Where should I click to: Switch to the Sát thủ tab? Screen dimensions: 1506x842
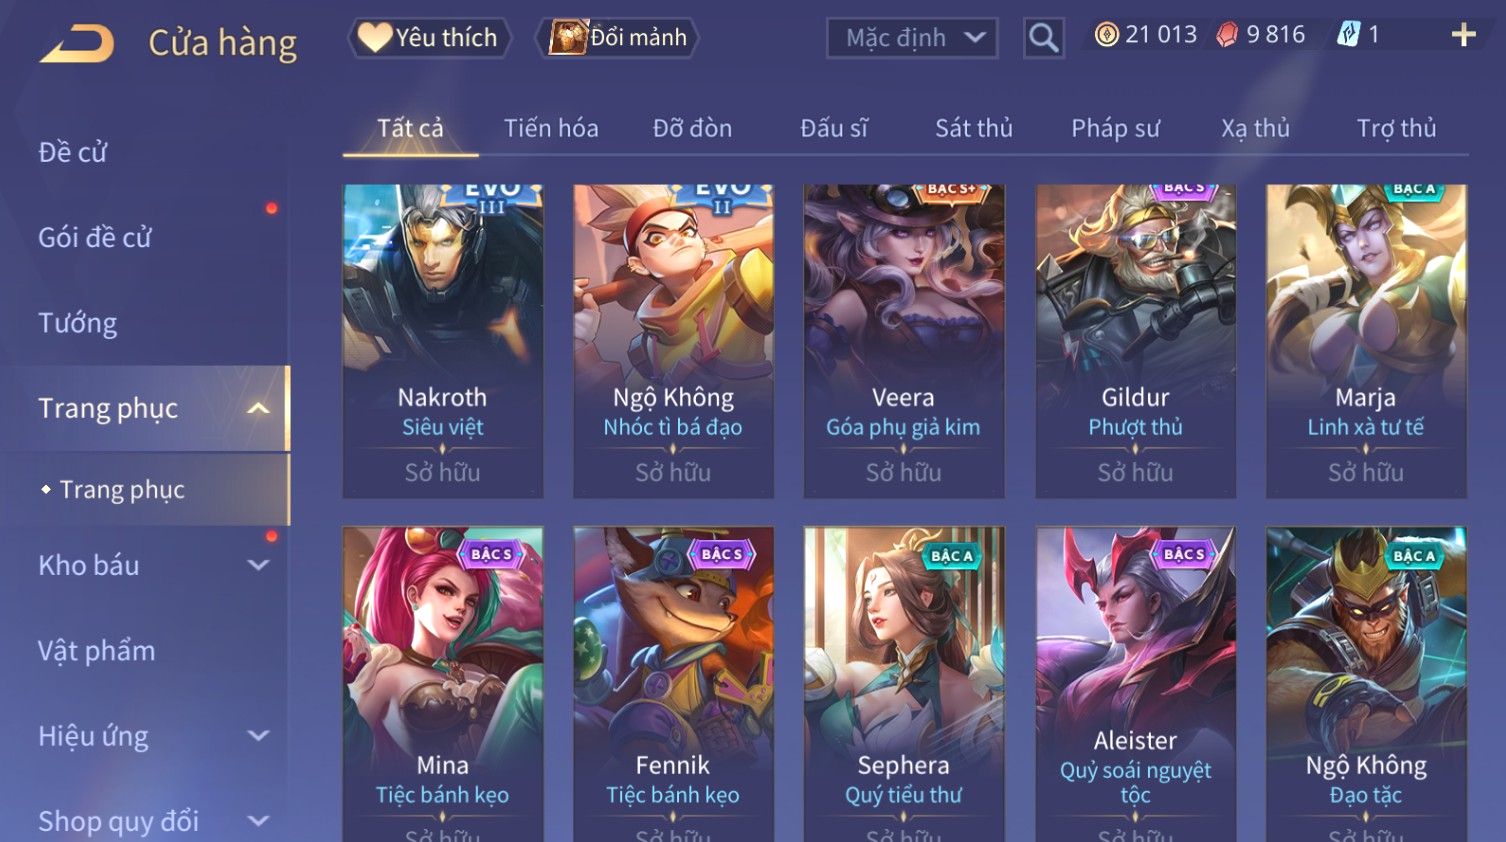[974, 128]
